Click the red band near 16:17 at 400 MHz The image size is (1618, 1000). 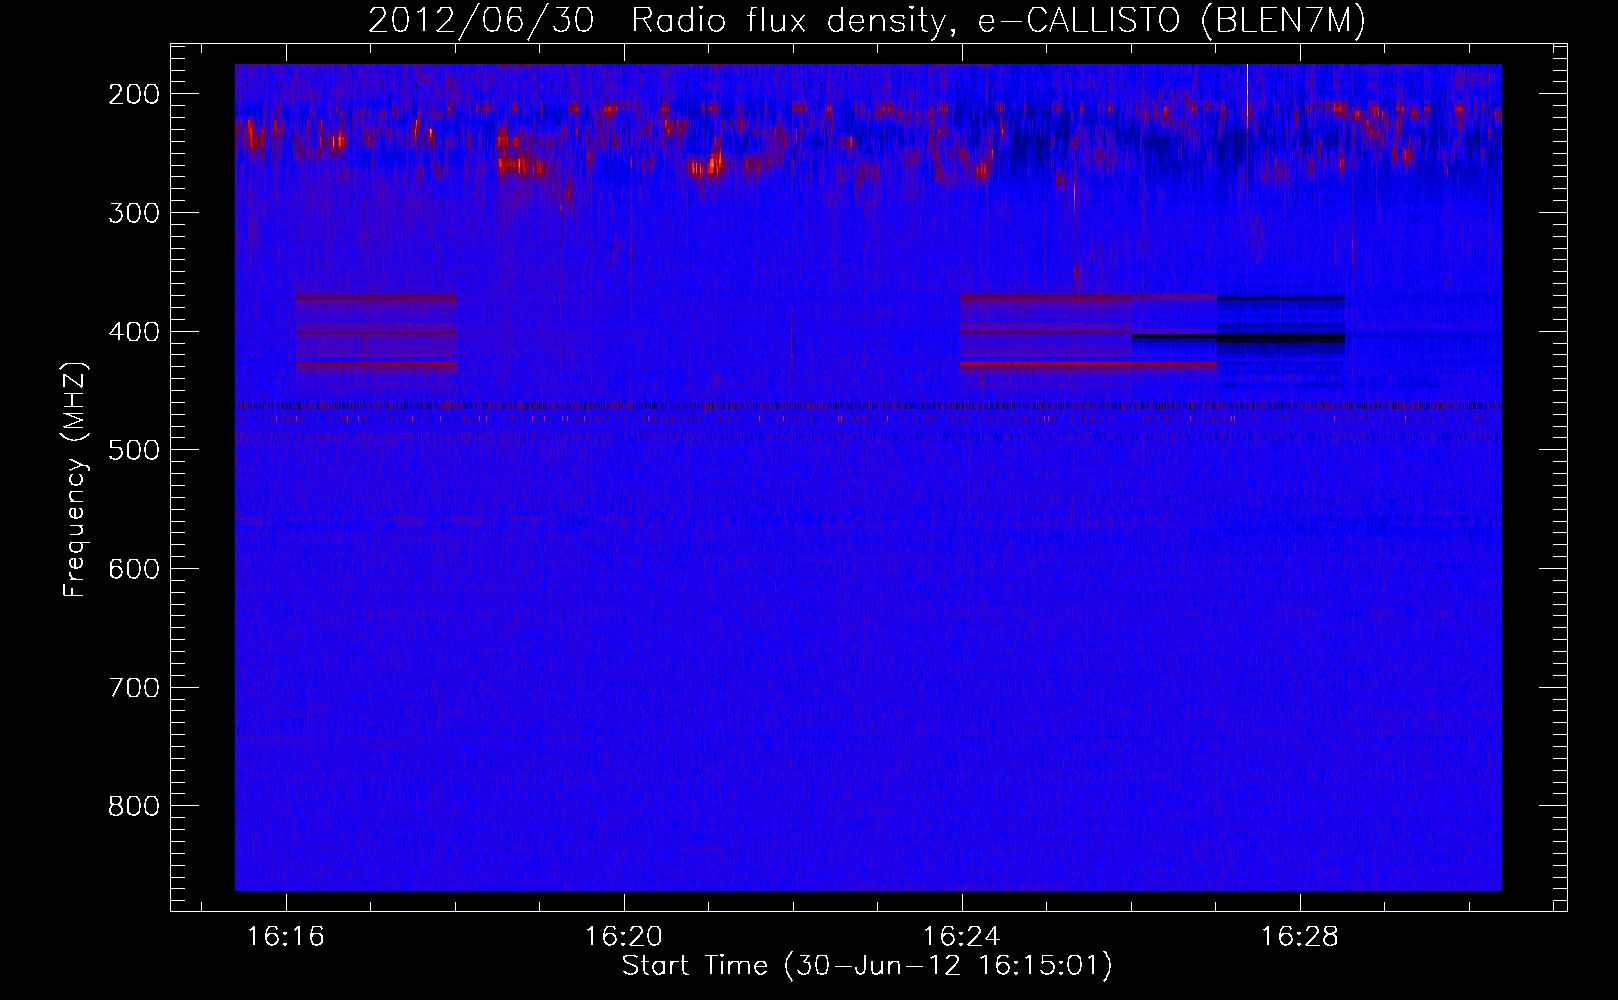pyautogui.click(x=376, y=332)
